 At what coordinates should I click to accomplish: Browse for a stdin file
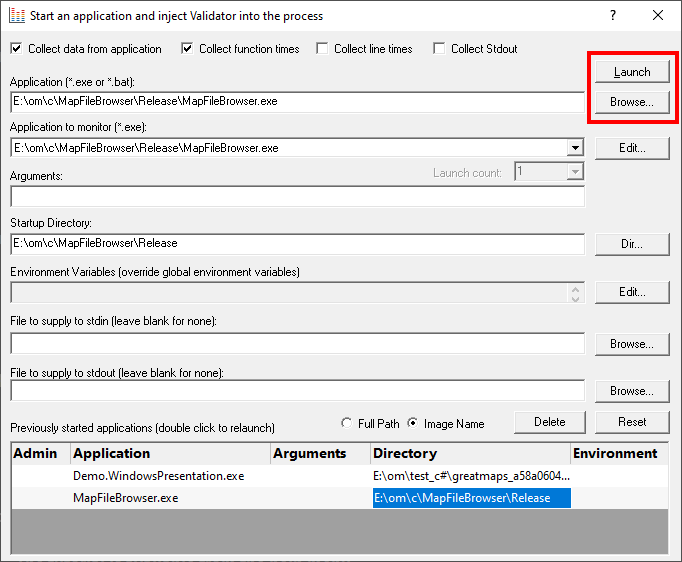pos(632,344)
